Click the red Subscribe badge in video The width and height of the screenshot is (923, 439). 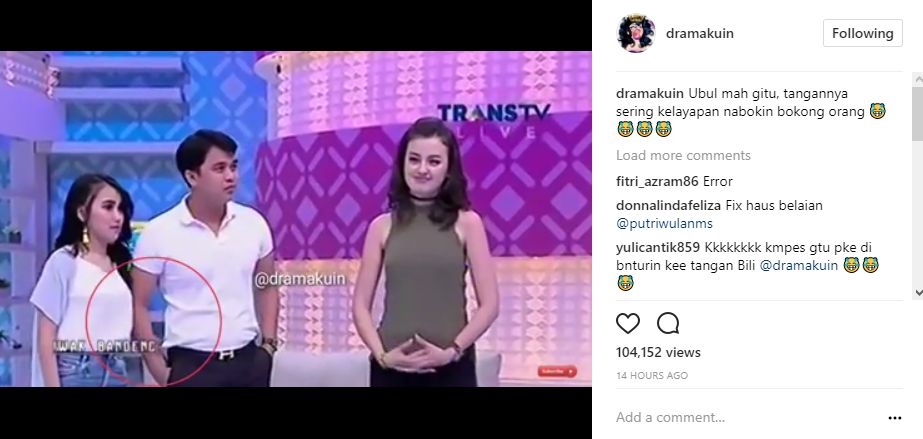(557, 371)
